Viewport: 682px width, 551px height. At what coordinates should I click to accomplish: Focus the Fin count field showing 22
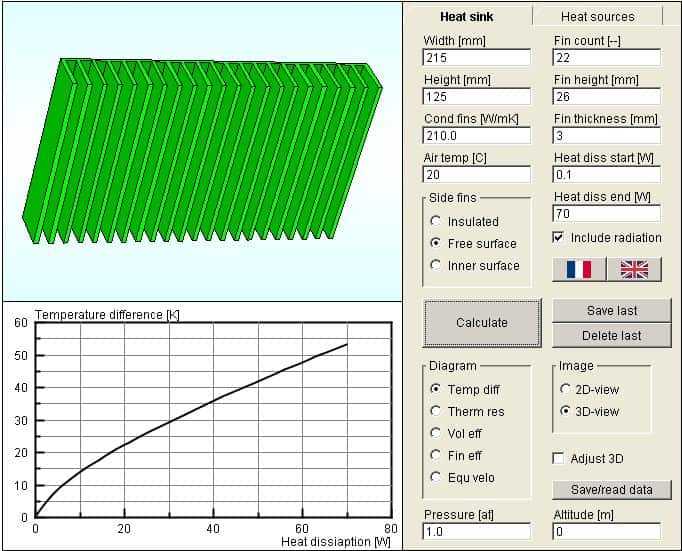pyautogui.click(x=607, y=57)
